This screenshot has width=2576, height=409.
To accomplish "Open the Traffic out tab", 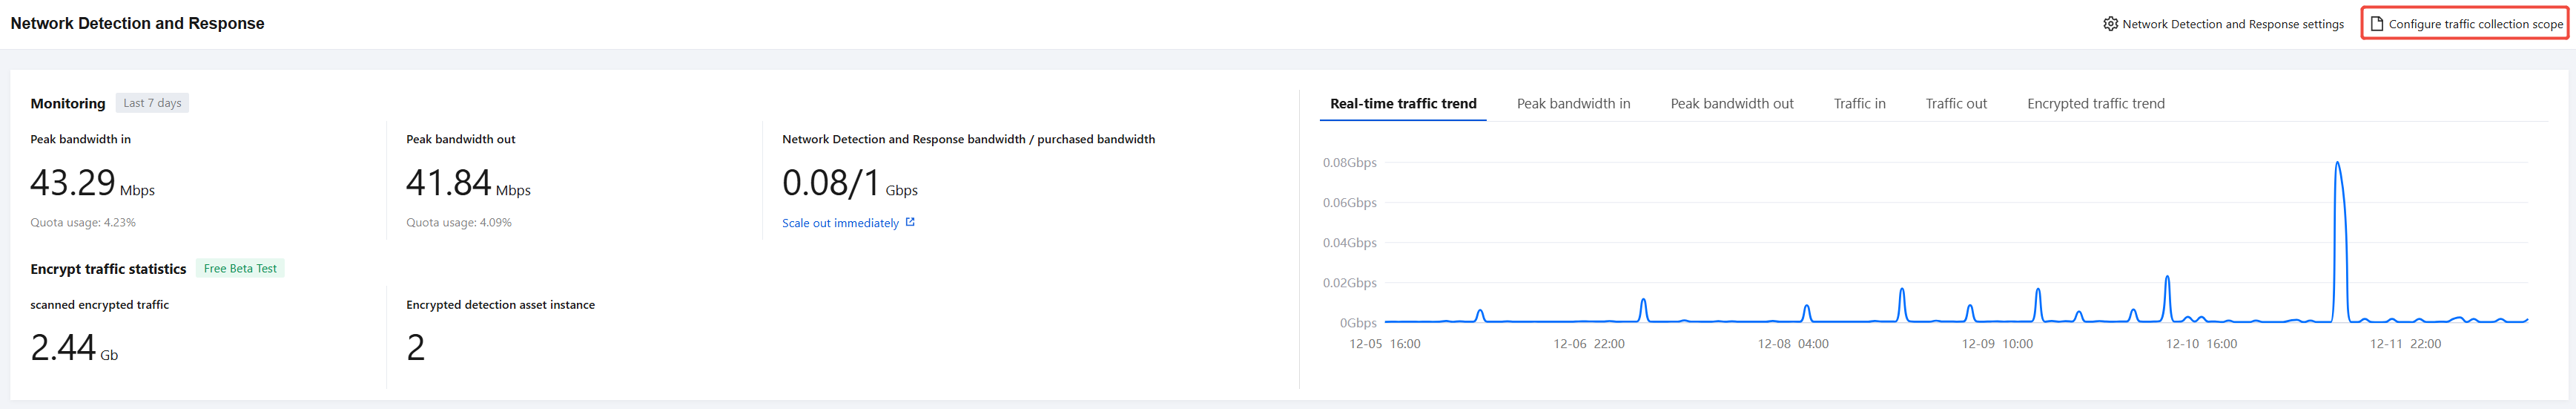I will 1956,103.
